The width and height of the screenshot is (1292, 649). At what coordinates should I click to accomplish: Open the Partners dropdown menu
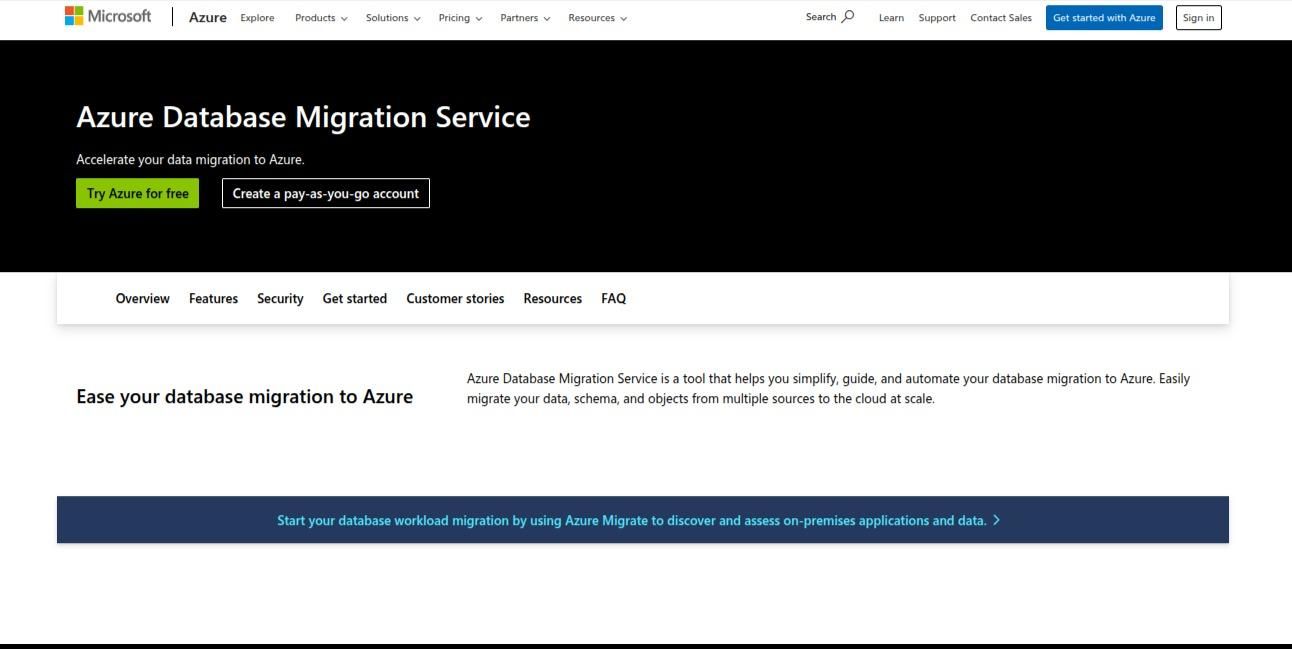pyautogui.click(x=525, y=18)
